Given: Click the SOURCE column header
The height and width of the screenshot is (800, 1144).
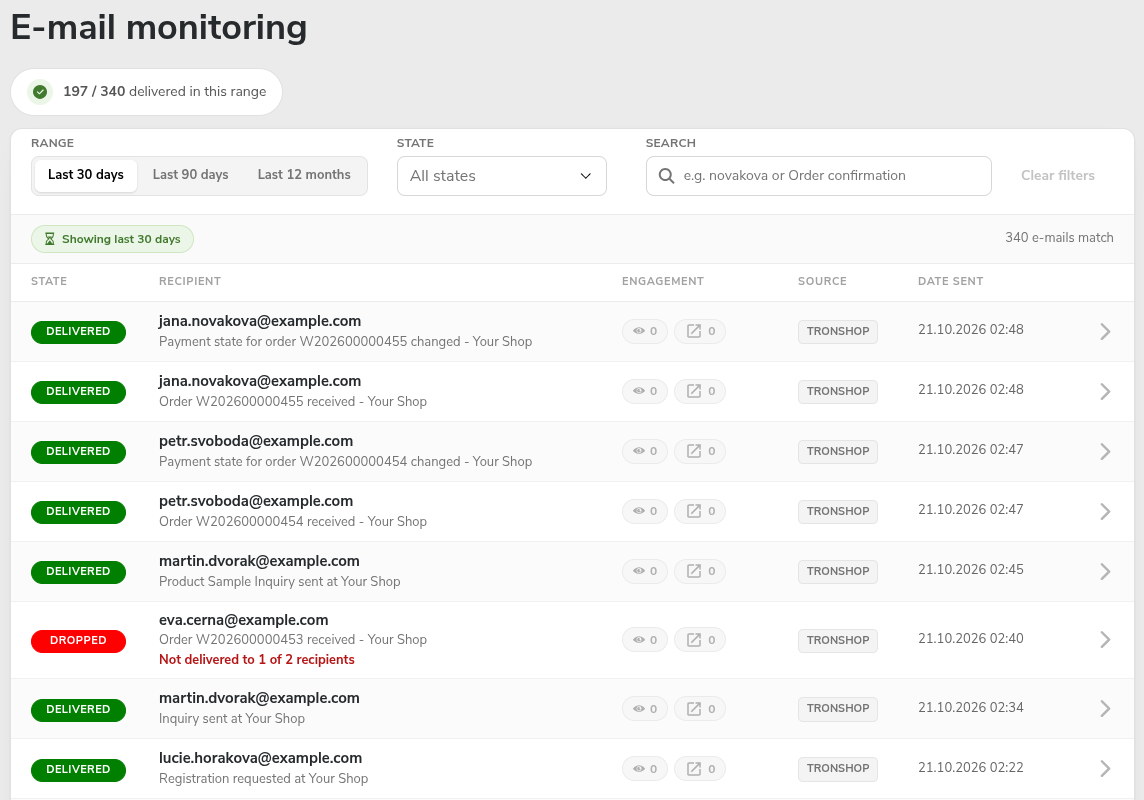Looking at the screenshot, I should tap(822, 281).
